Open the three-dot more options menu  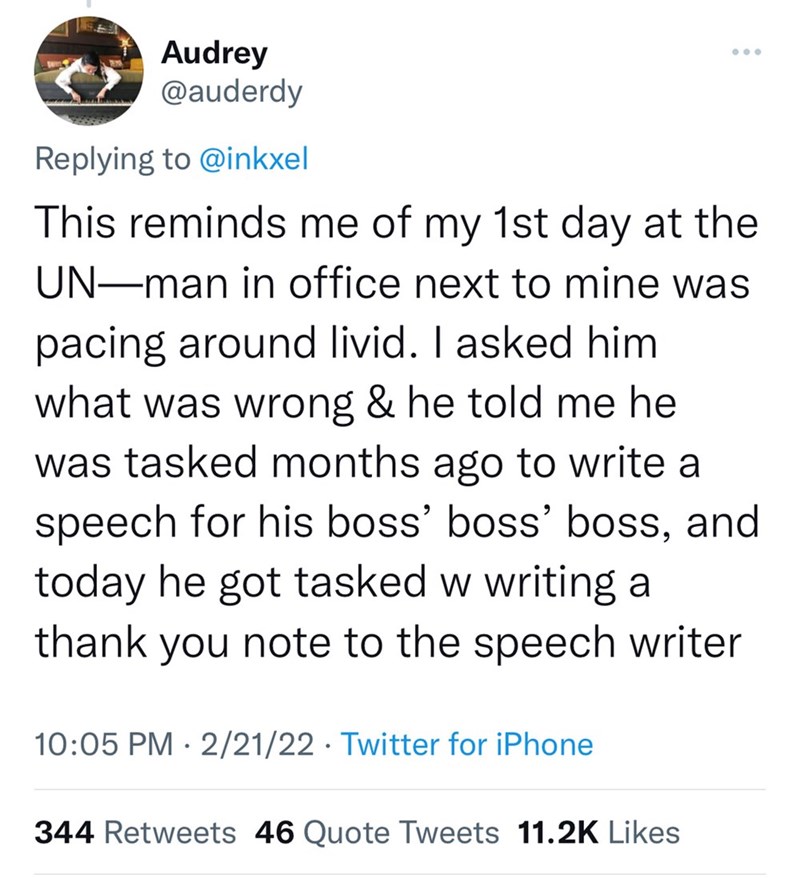point(746,49)
